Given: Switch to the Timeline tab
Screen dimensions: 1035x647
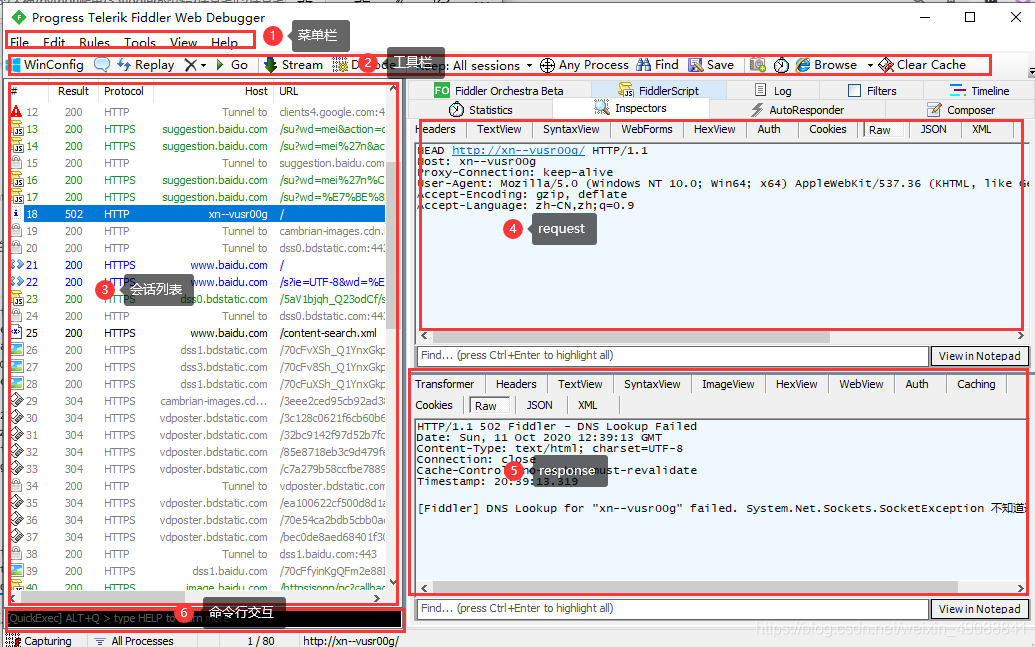Looking at the screenshot, I should point(980,90).
